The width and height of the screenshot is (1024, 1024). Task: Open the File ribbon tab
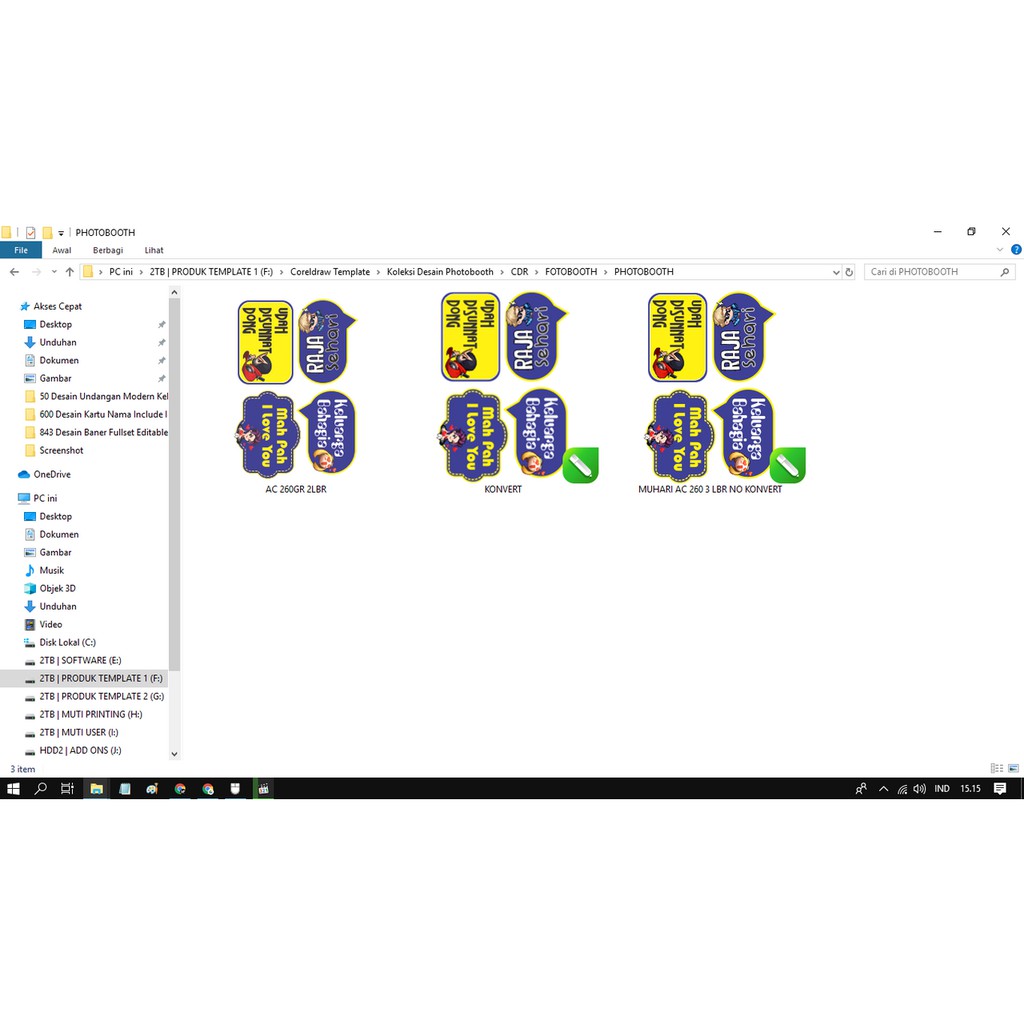pyautogui.click(x=21, y=250)
